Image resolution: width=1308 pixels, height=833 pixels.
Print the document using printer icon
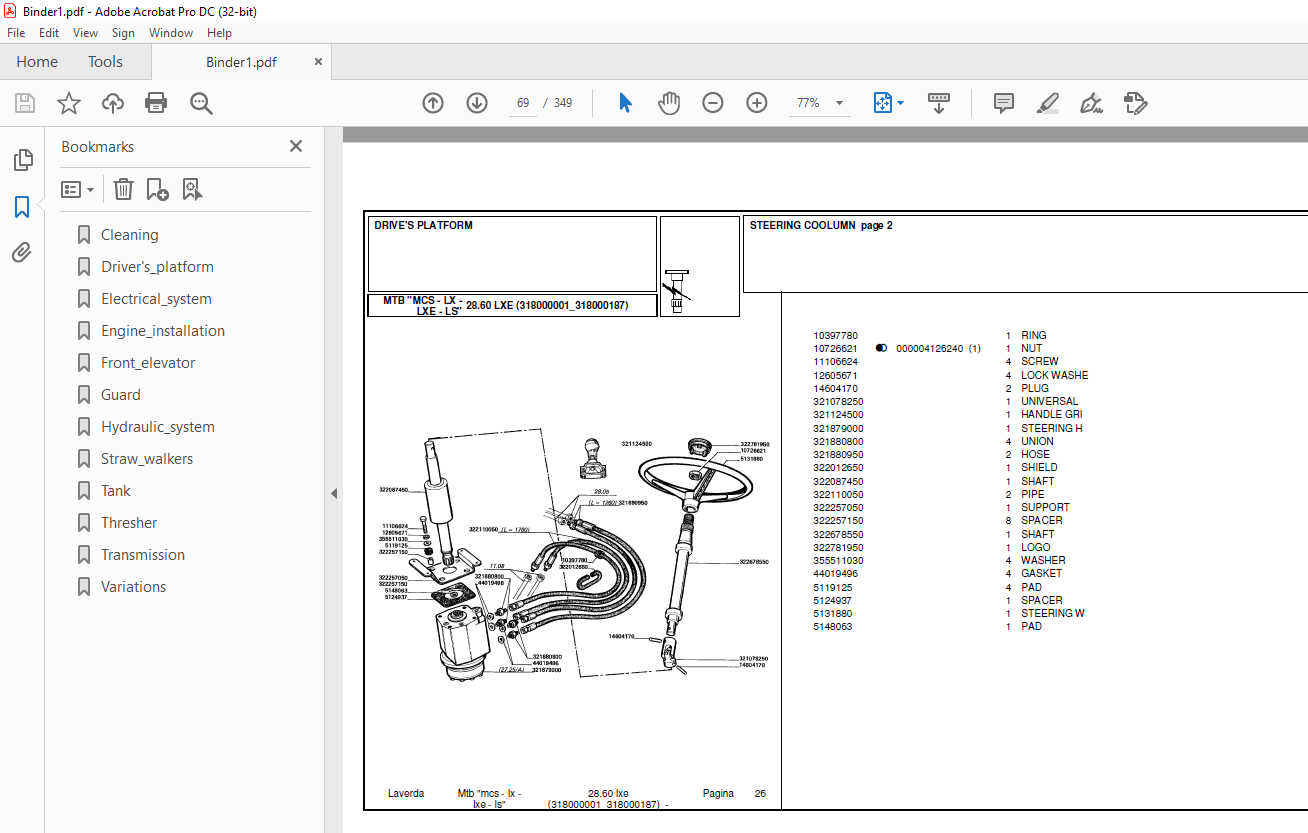pyautogui.click(x=156, y=103)
